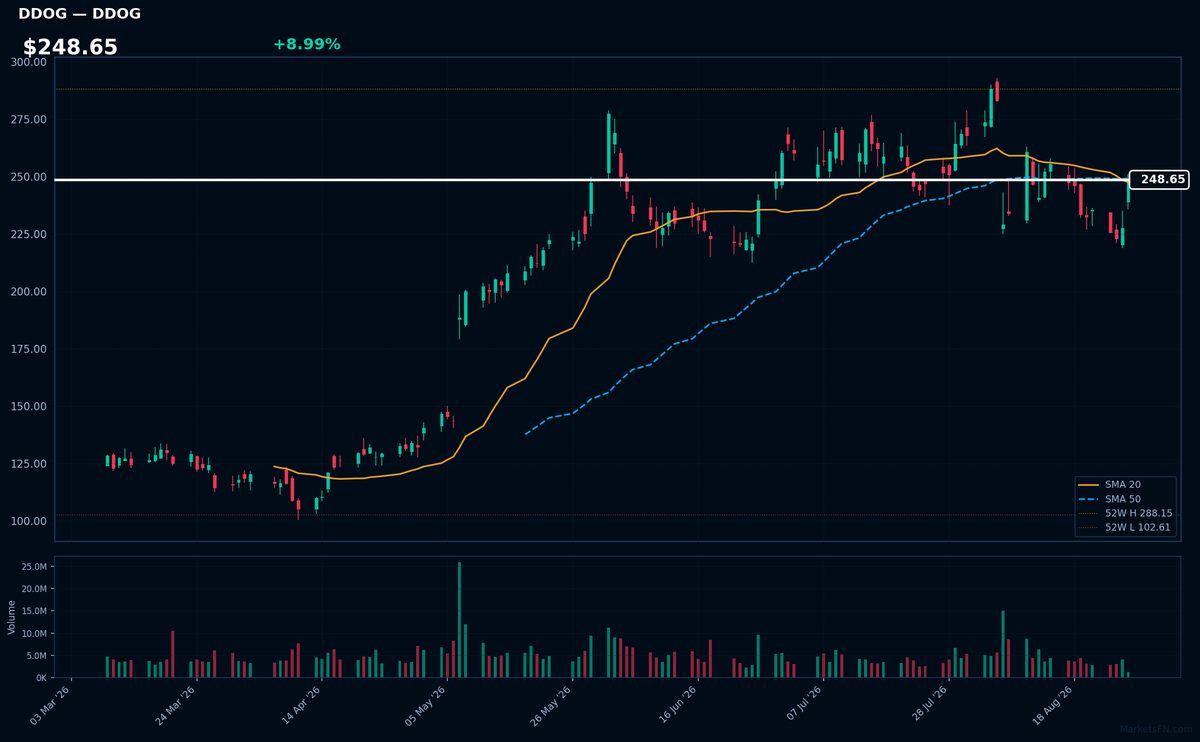Screen dimensions: 1200x742
Task: Click the 5.0M volume axis label
Action: (38, 656)
